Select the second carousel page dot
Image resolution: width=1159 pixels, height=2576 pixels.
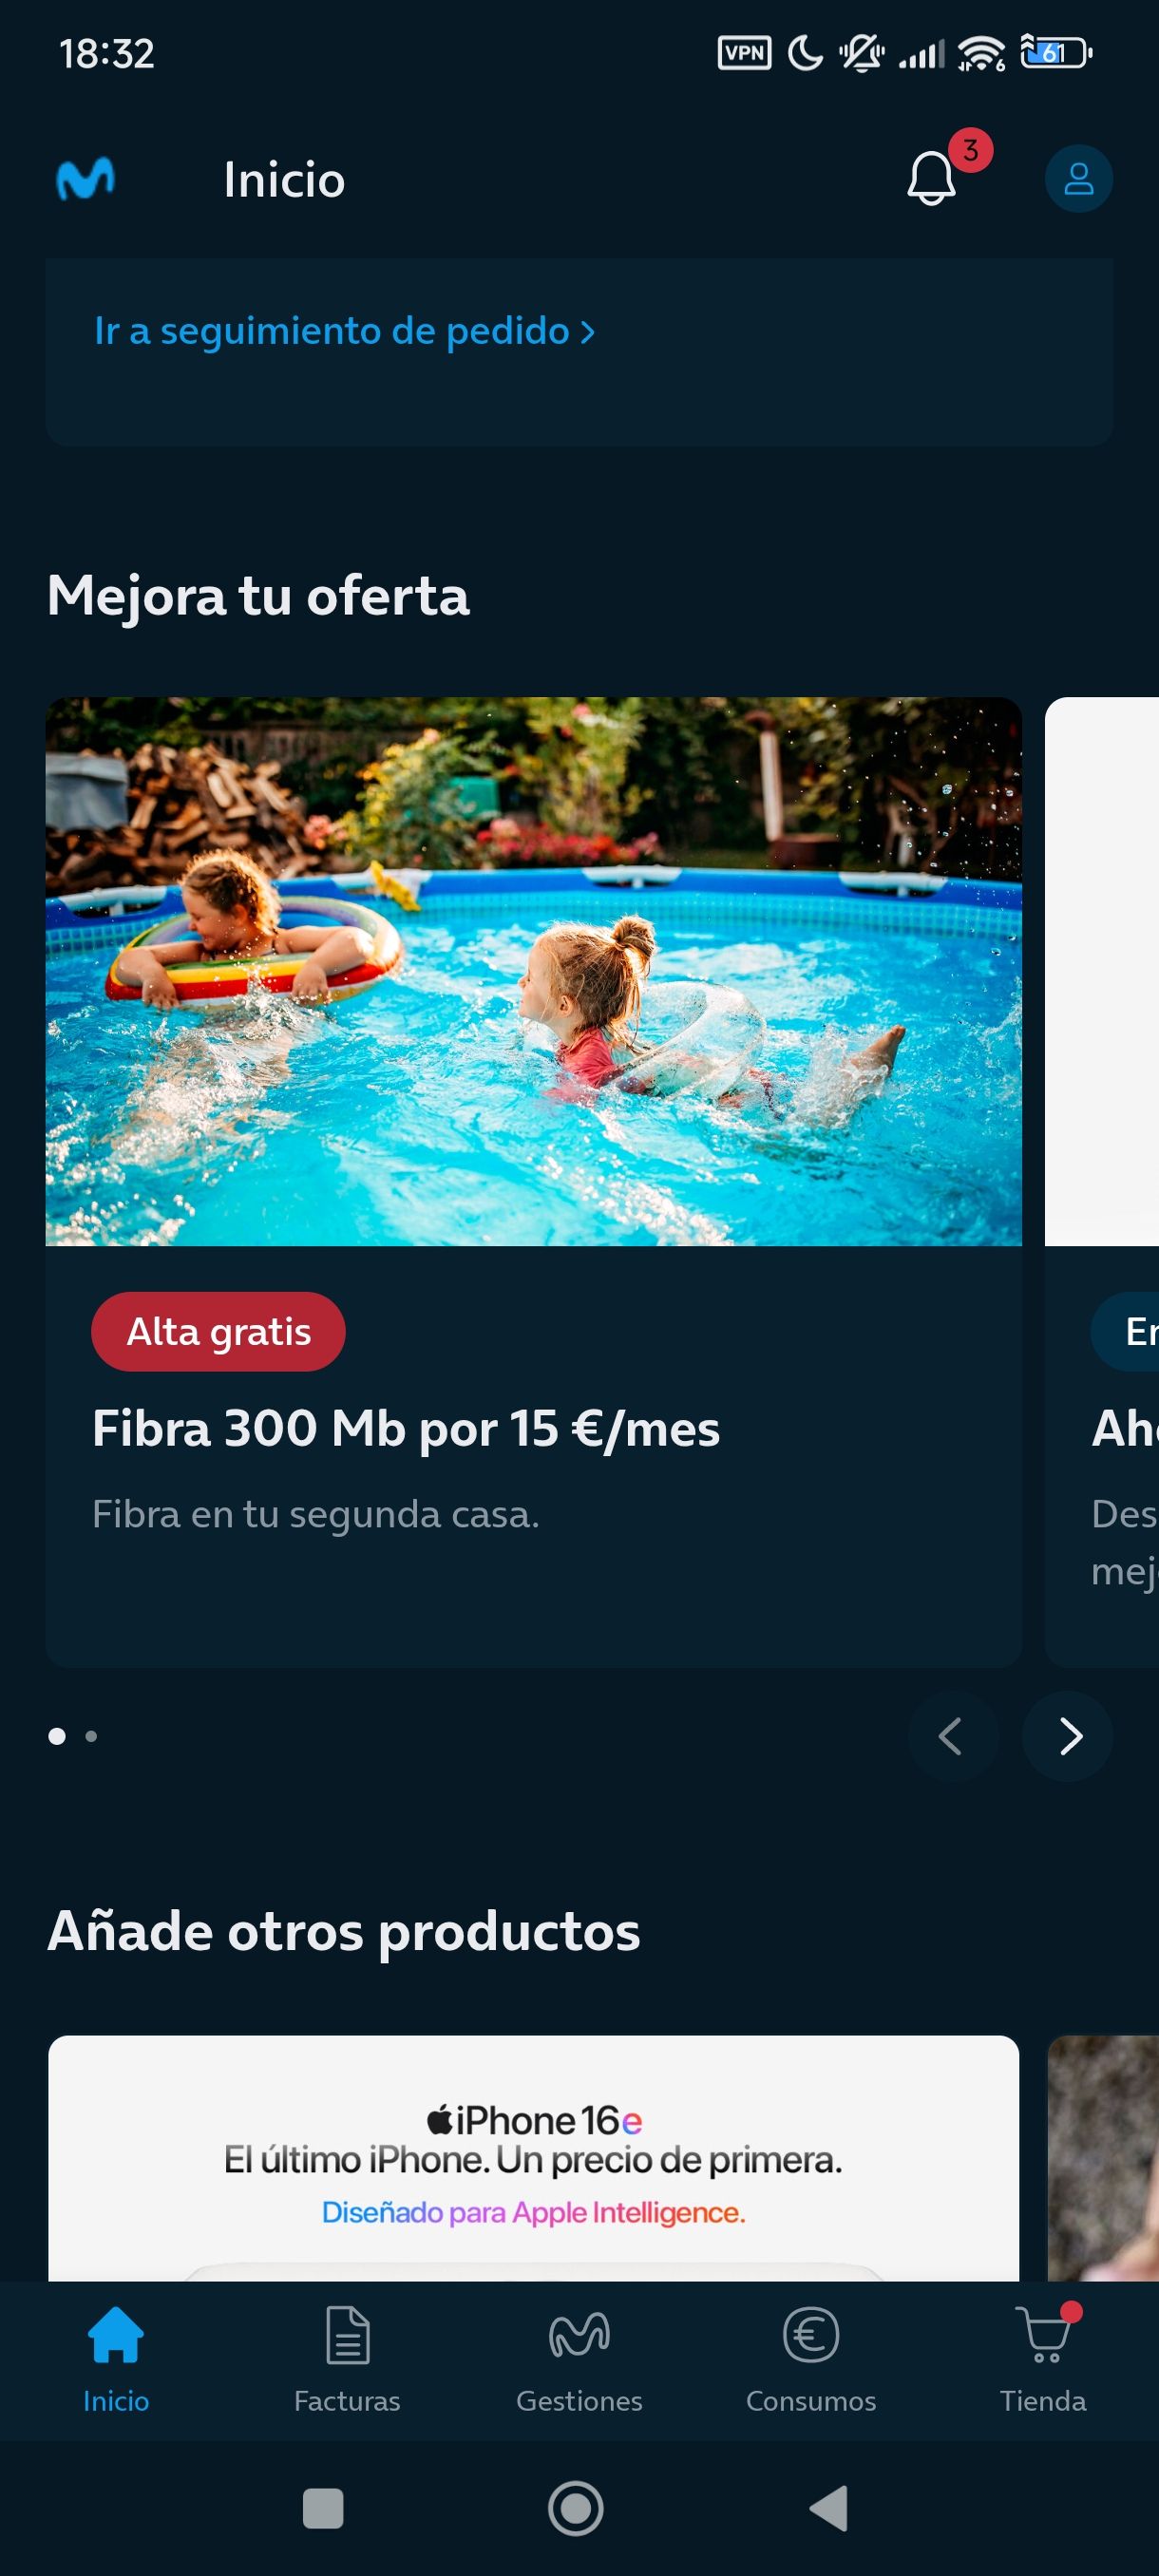pyautogui.click(x=91, y=1736)
